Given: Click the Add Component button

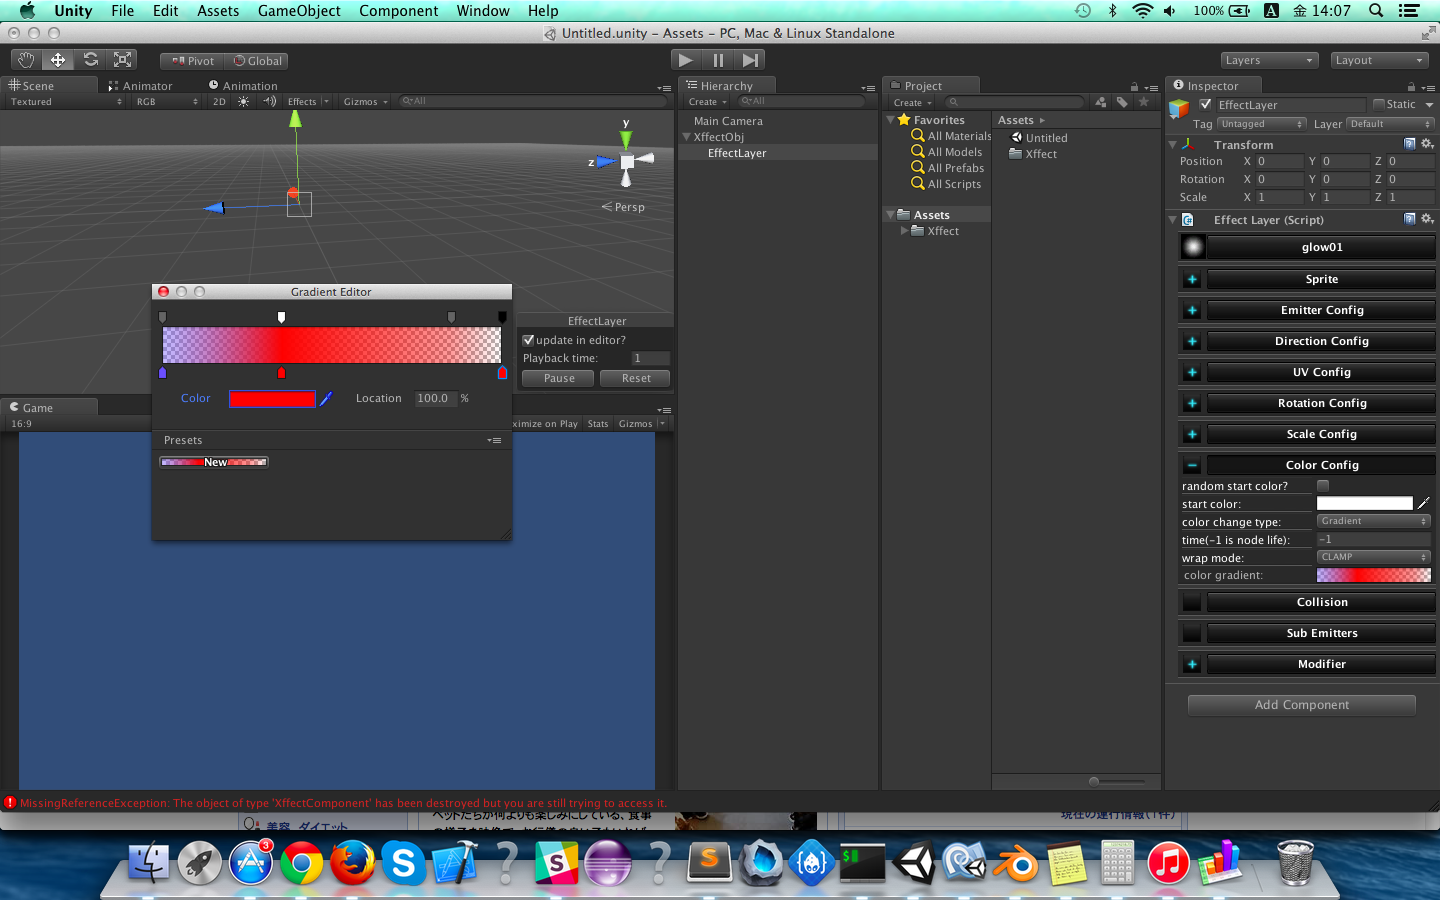Looking at the screenshot, I should pyautogui.click(x=1302, y=705).
